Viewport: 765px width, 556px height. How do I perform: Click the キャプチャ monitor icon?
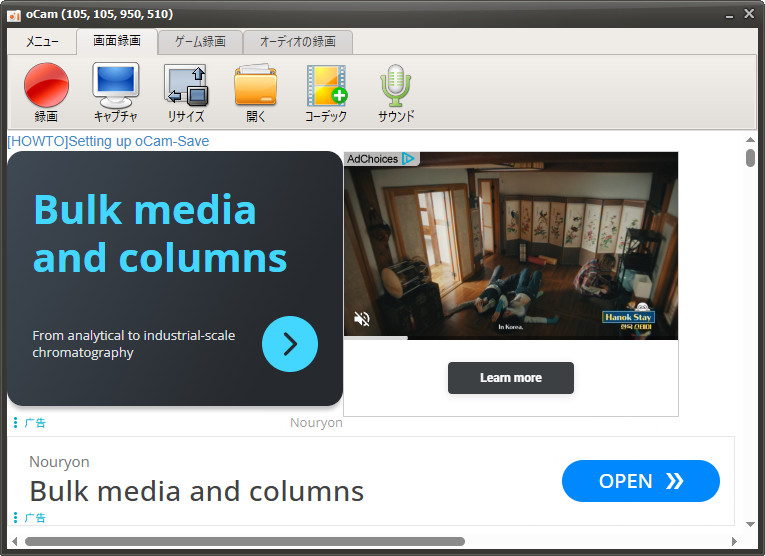click(116, 92)
